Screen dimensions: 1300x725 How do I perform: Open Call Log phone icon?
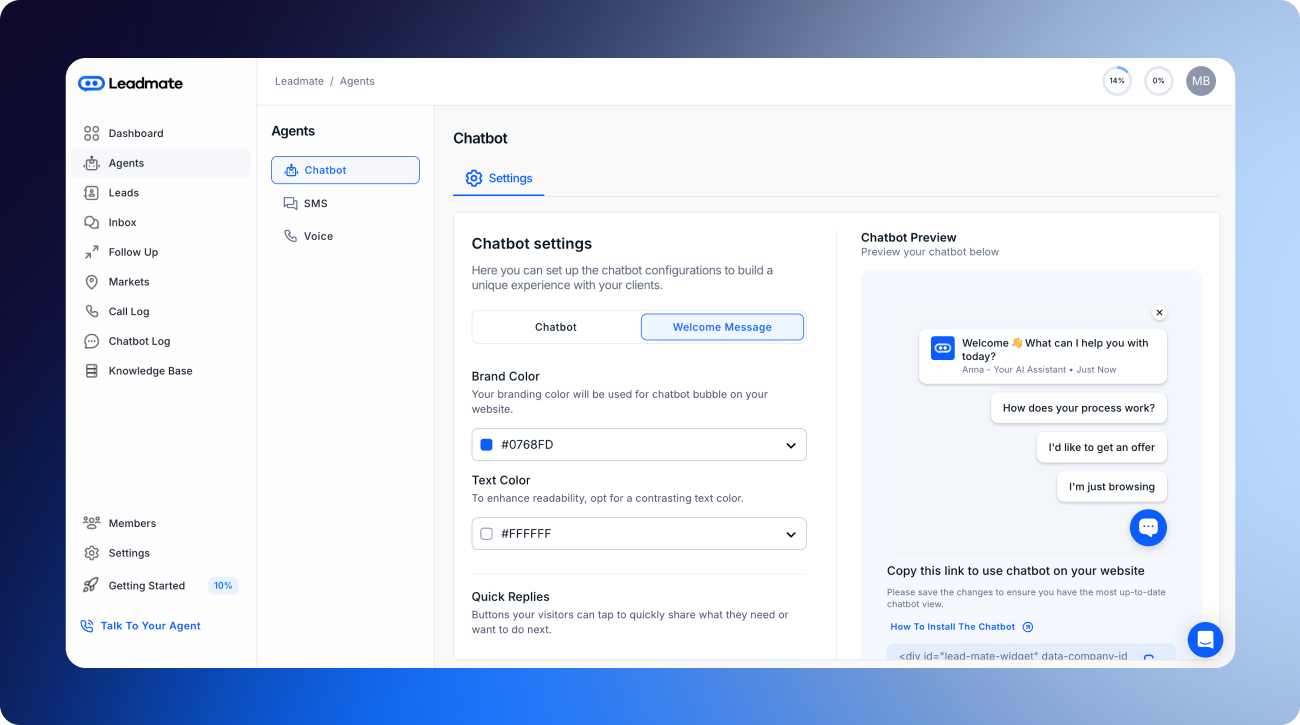pyautogui.click(x=92, y=312)
